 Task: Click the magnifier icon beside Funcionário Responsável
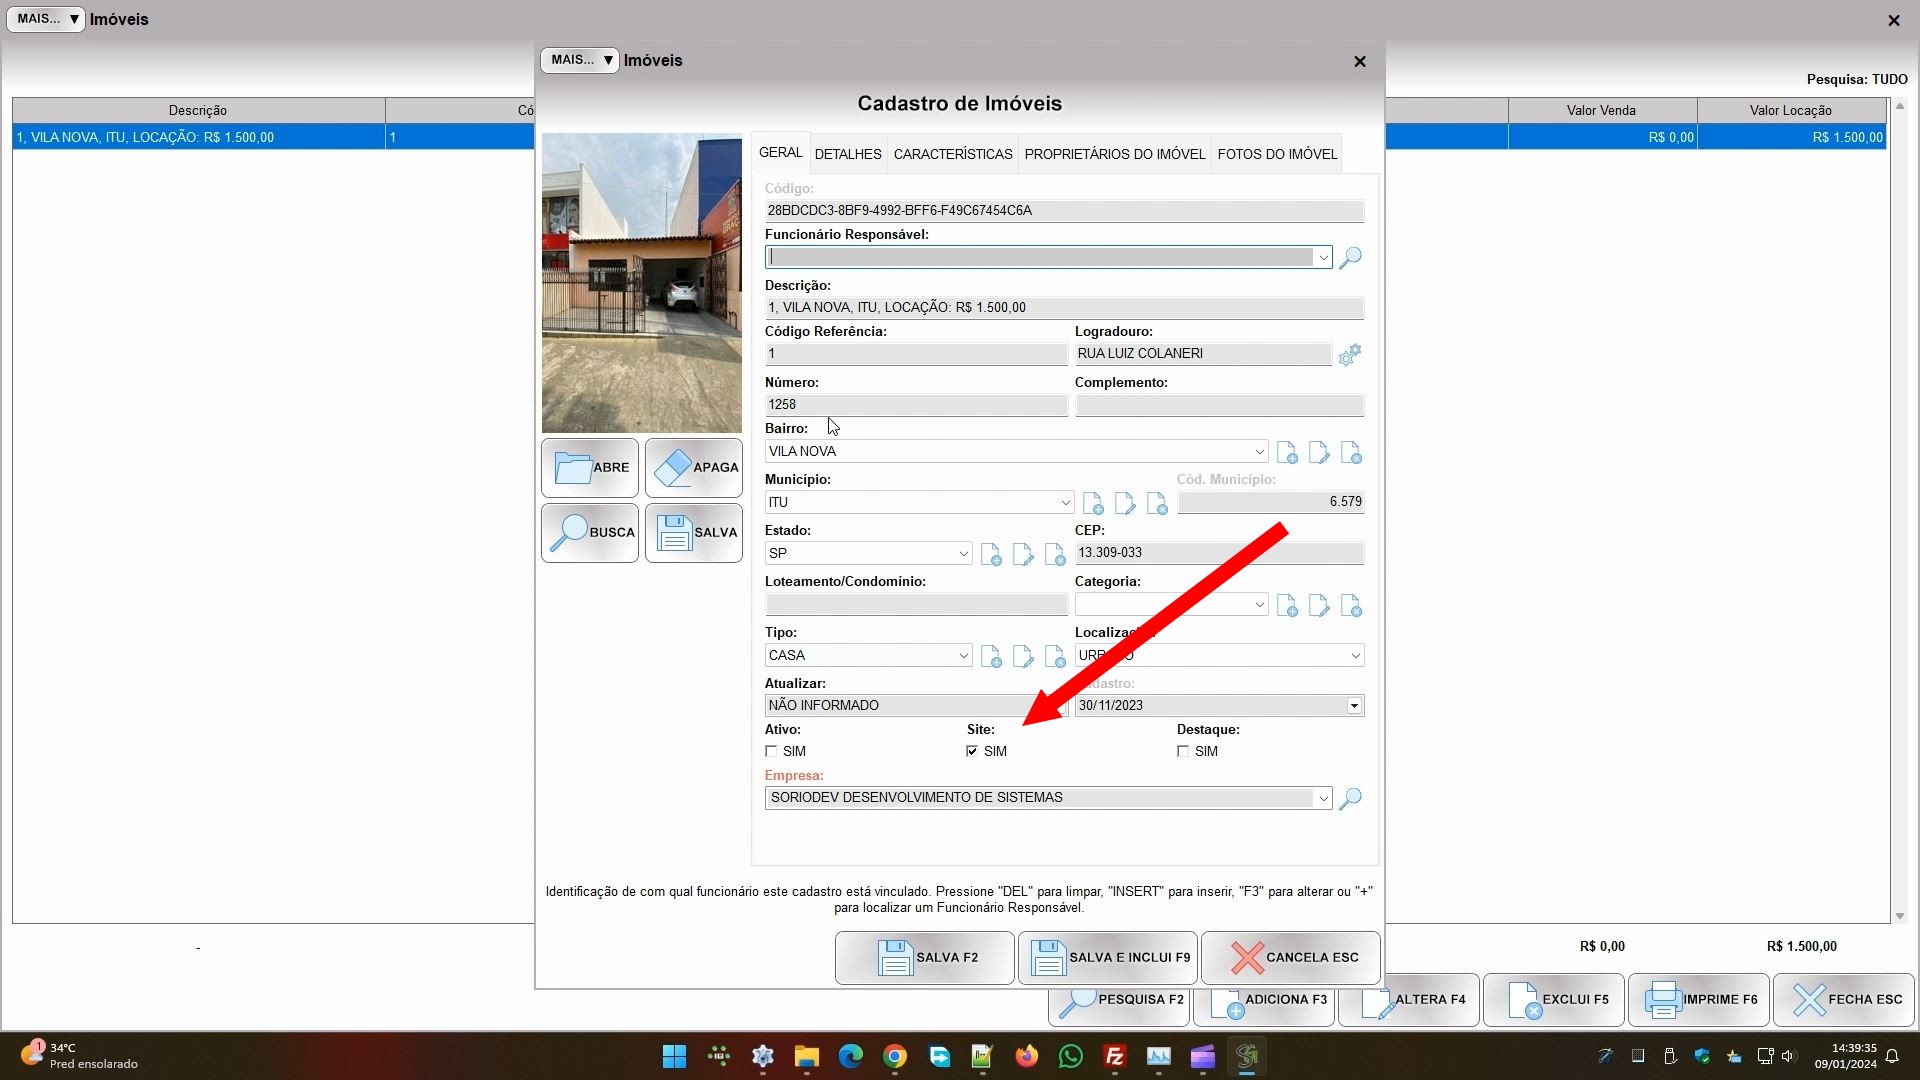(1350, 258)
